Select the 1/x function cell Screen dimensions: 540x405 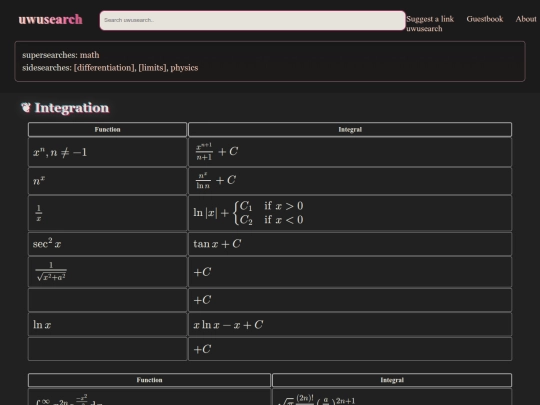point(107,213)
